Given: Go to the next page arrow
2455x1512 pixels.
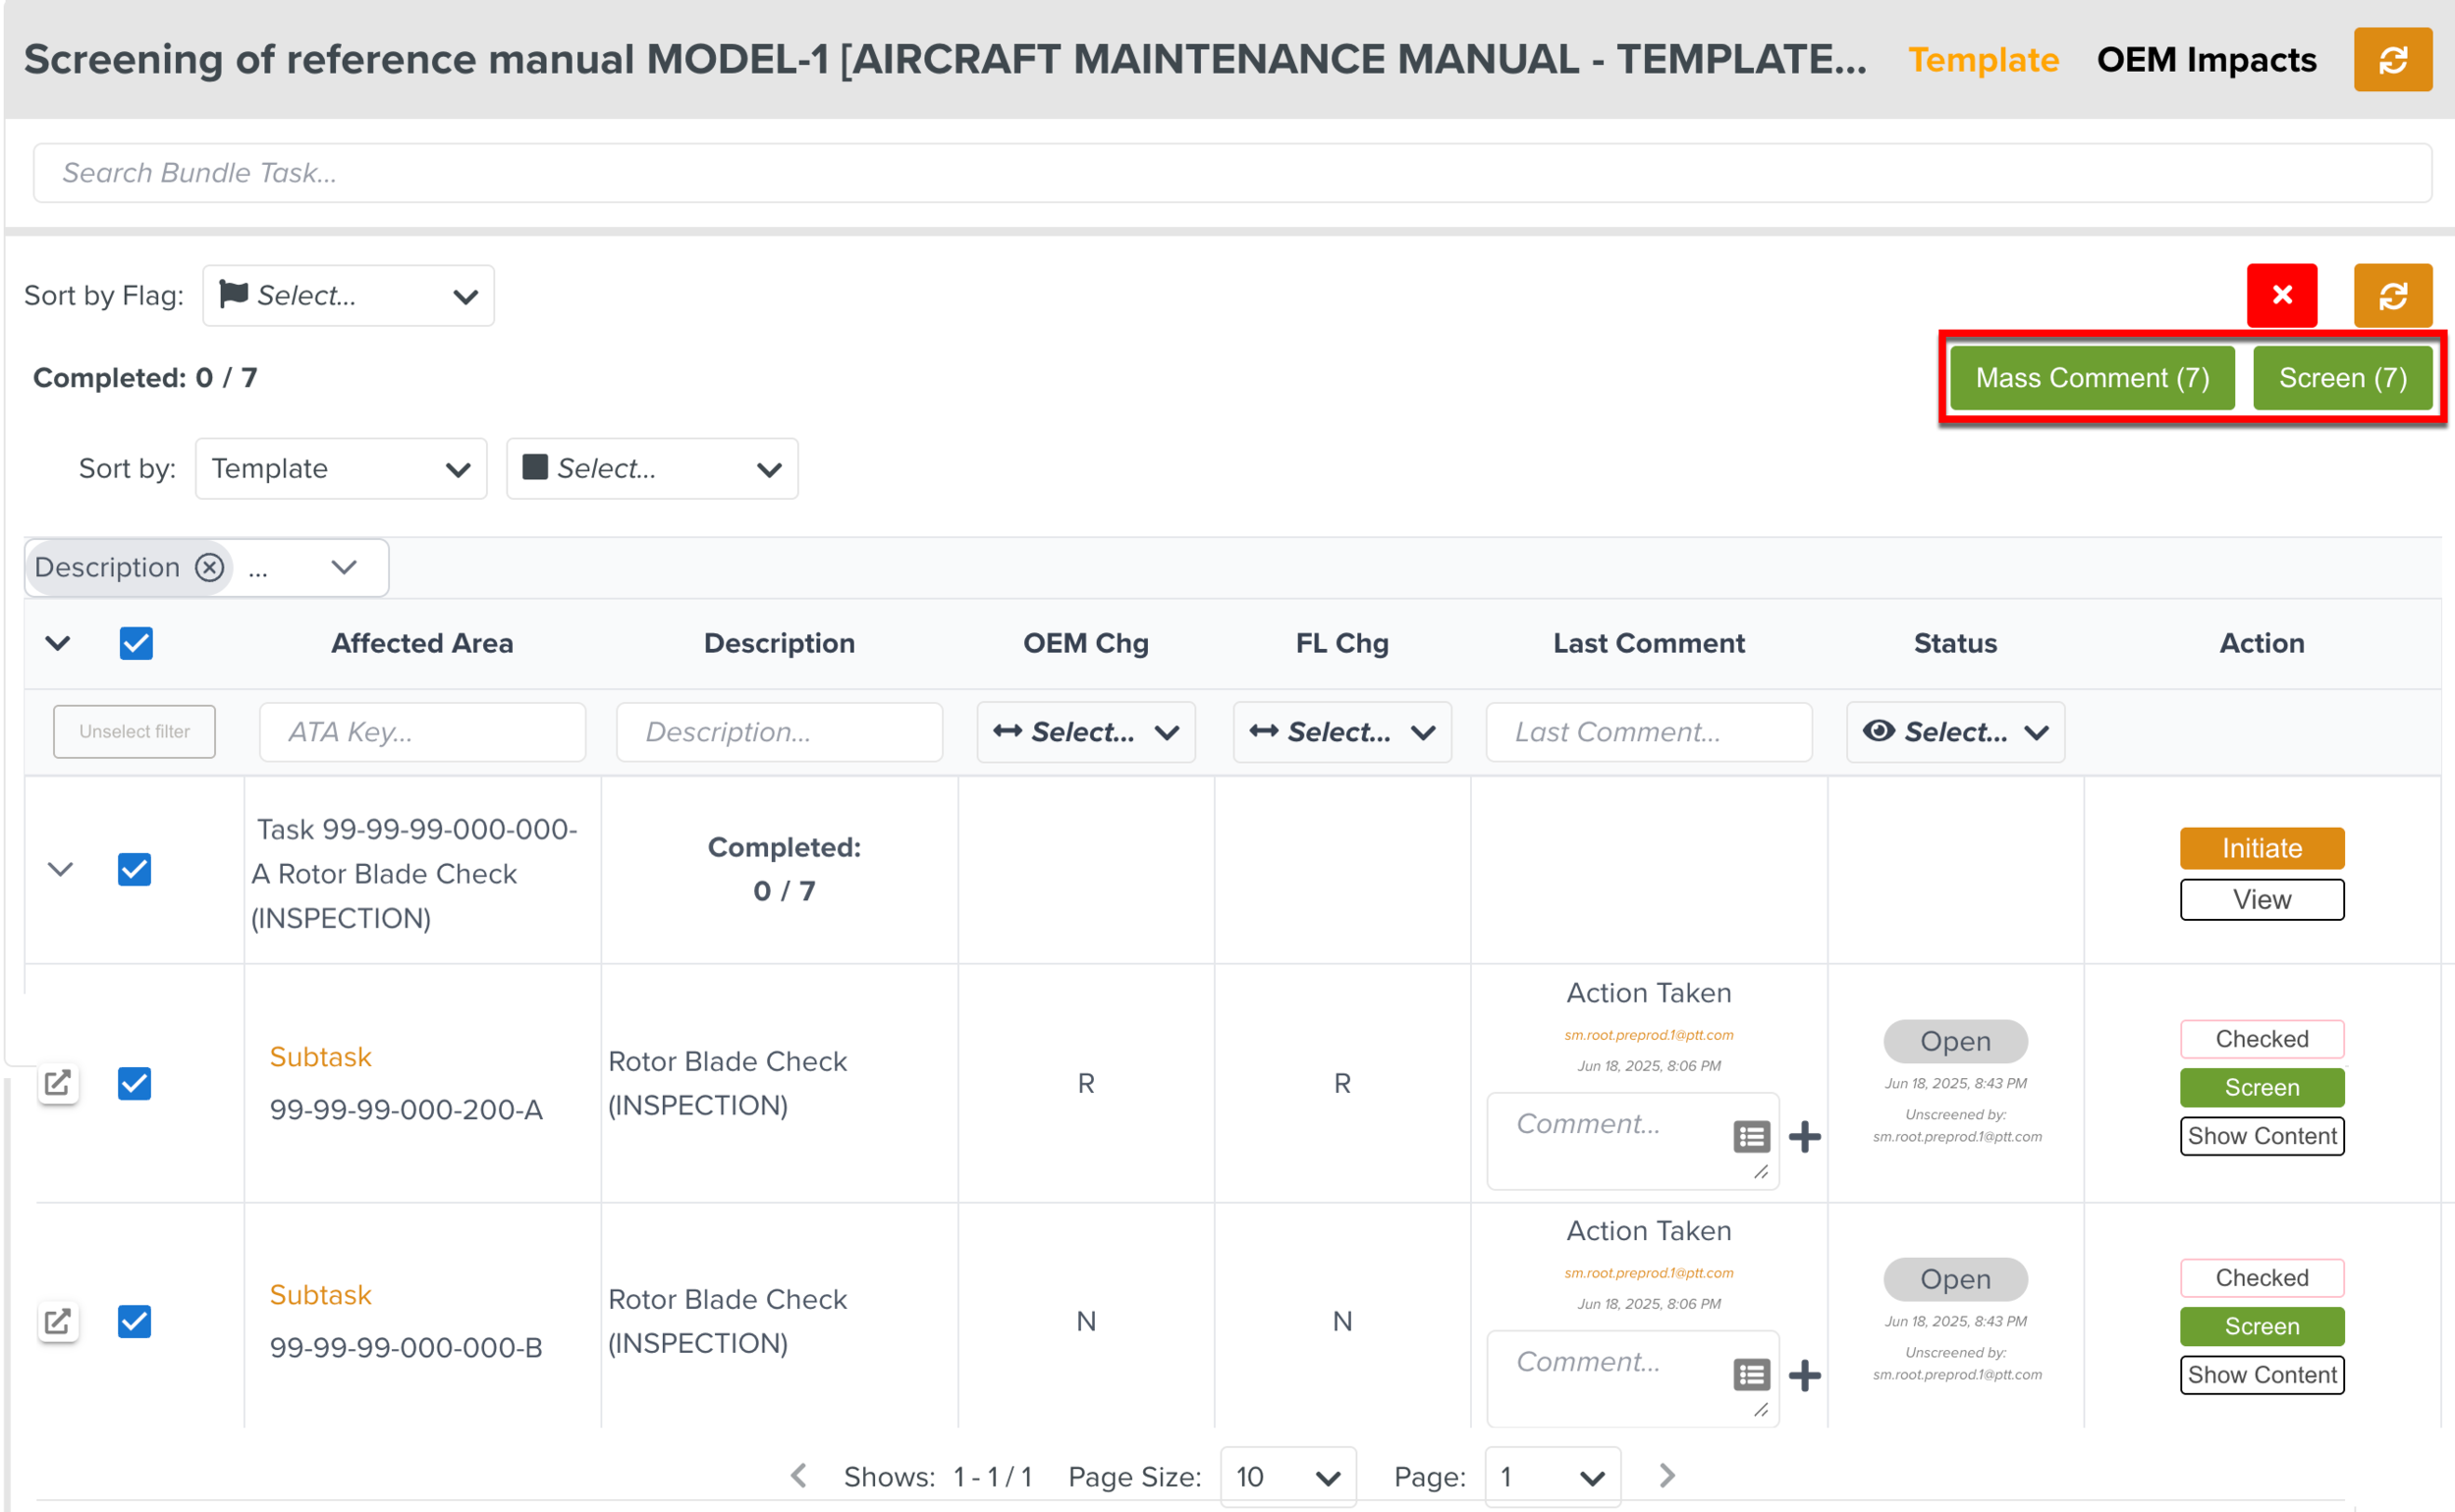Looking at the screenshot, I should coord(1666,1475).
